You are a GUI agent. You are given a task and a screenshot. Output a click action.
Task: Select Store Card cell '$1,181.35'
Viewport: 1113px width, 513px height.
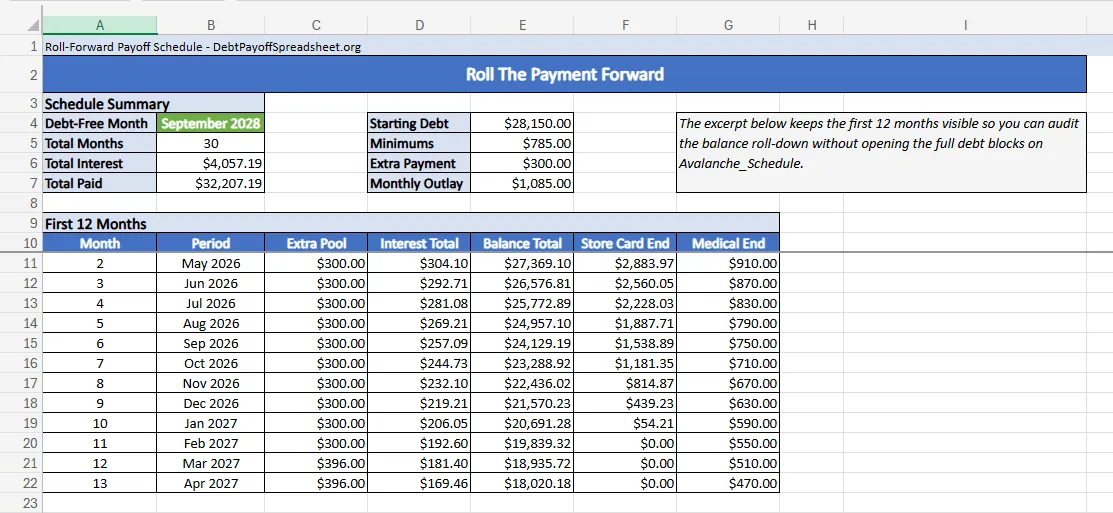point(625,363)
